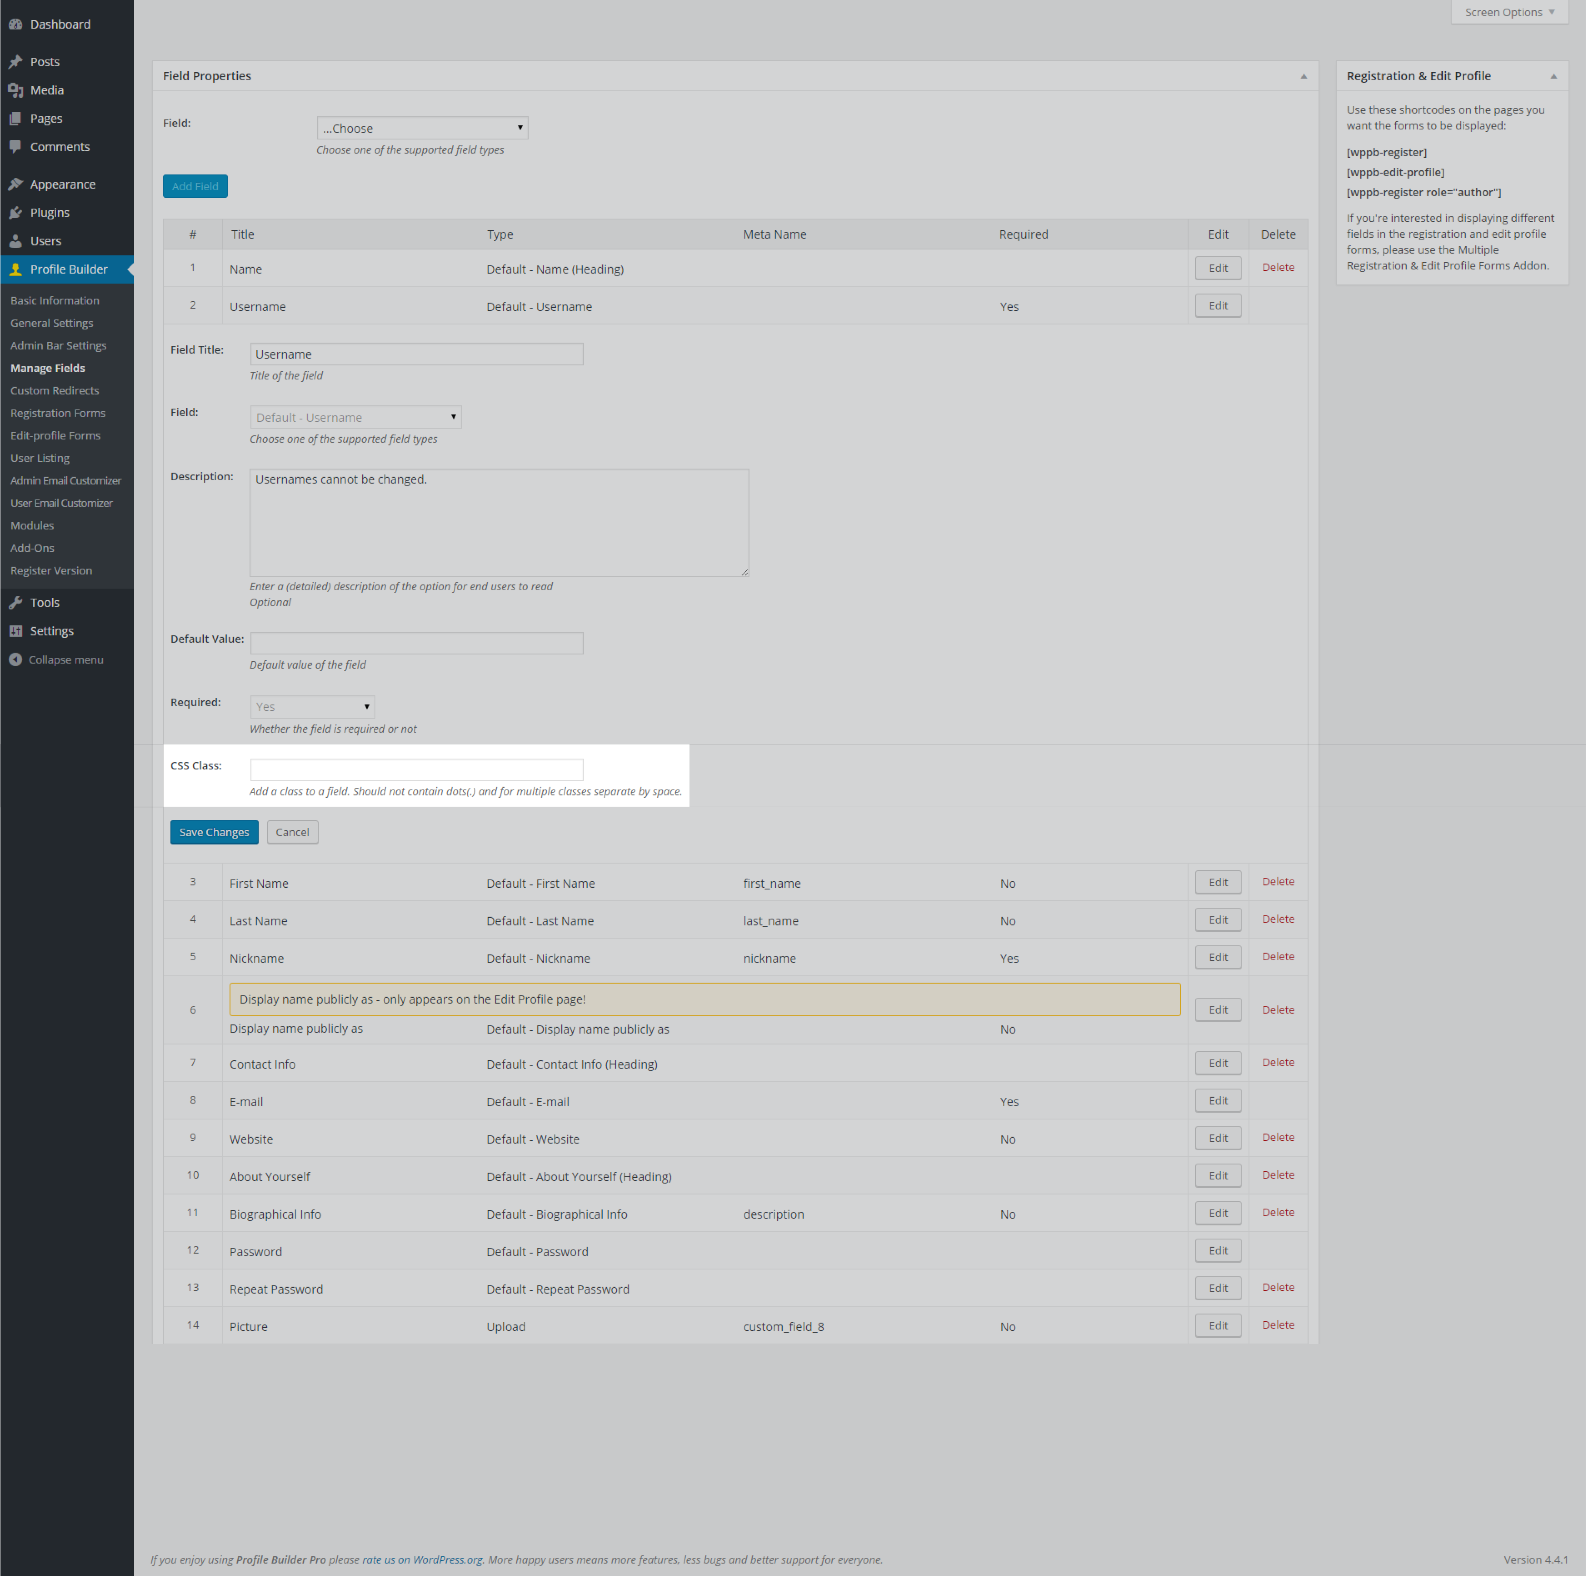Collapse the Field Properties panel arrow
This screenshot has height=1576, width=1586.
pos(1303,76)
